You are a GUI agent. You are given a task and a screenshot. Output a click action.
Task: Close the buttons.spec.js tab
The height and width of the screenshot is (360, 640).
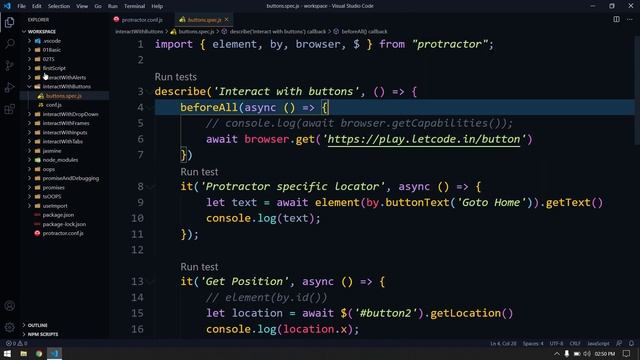[x=227, y=19]
